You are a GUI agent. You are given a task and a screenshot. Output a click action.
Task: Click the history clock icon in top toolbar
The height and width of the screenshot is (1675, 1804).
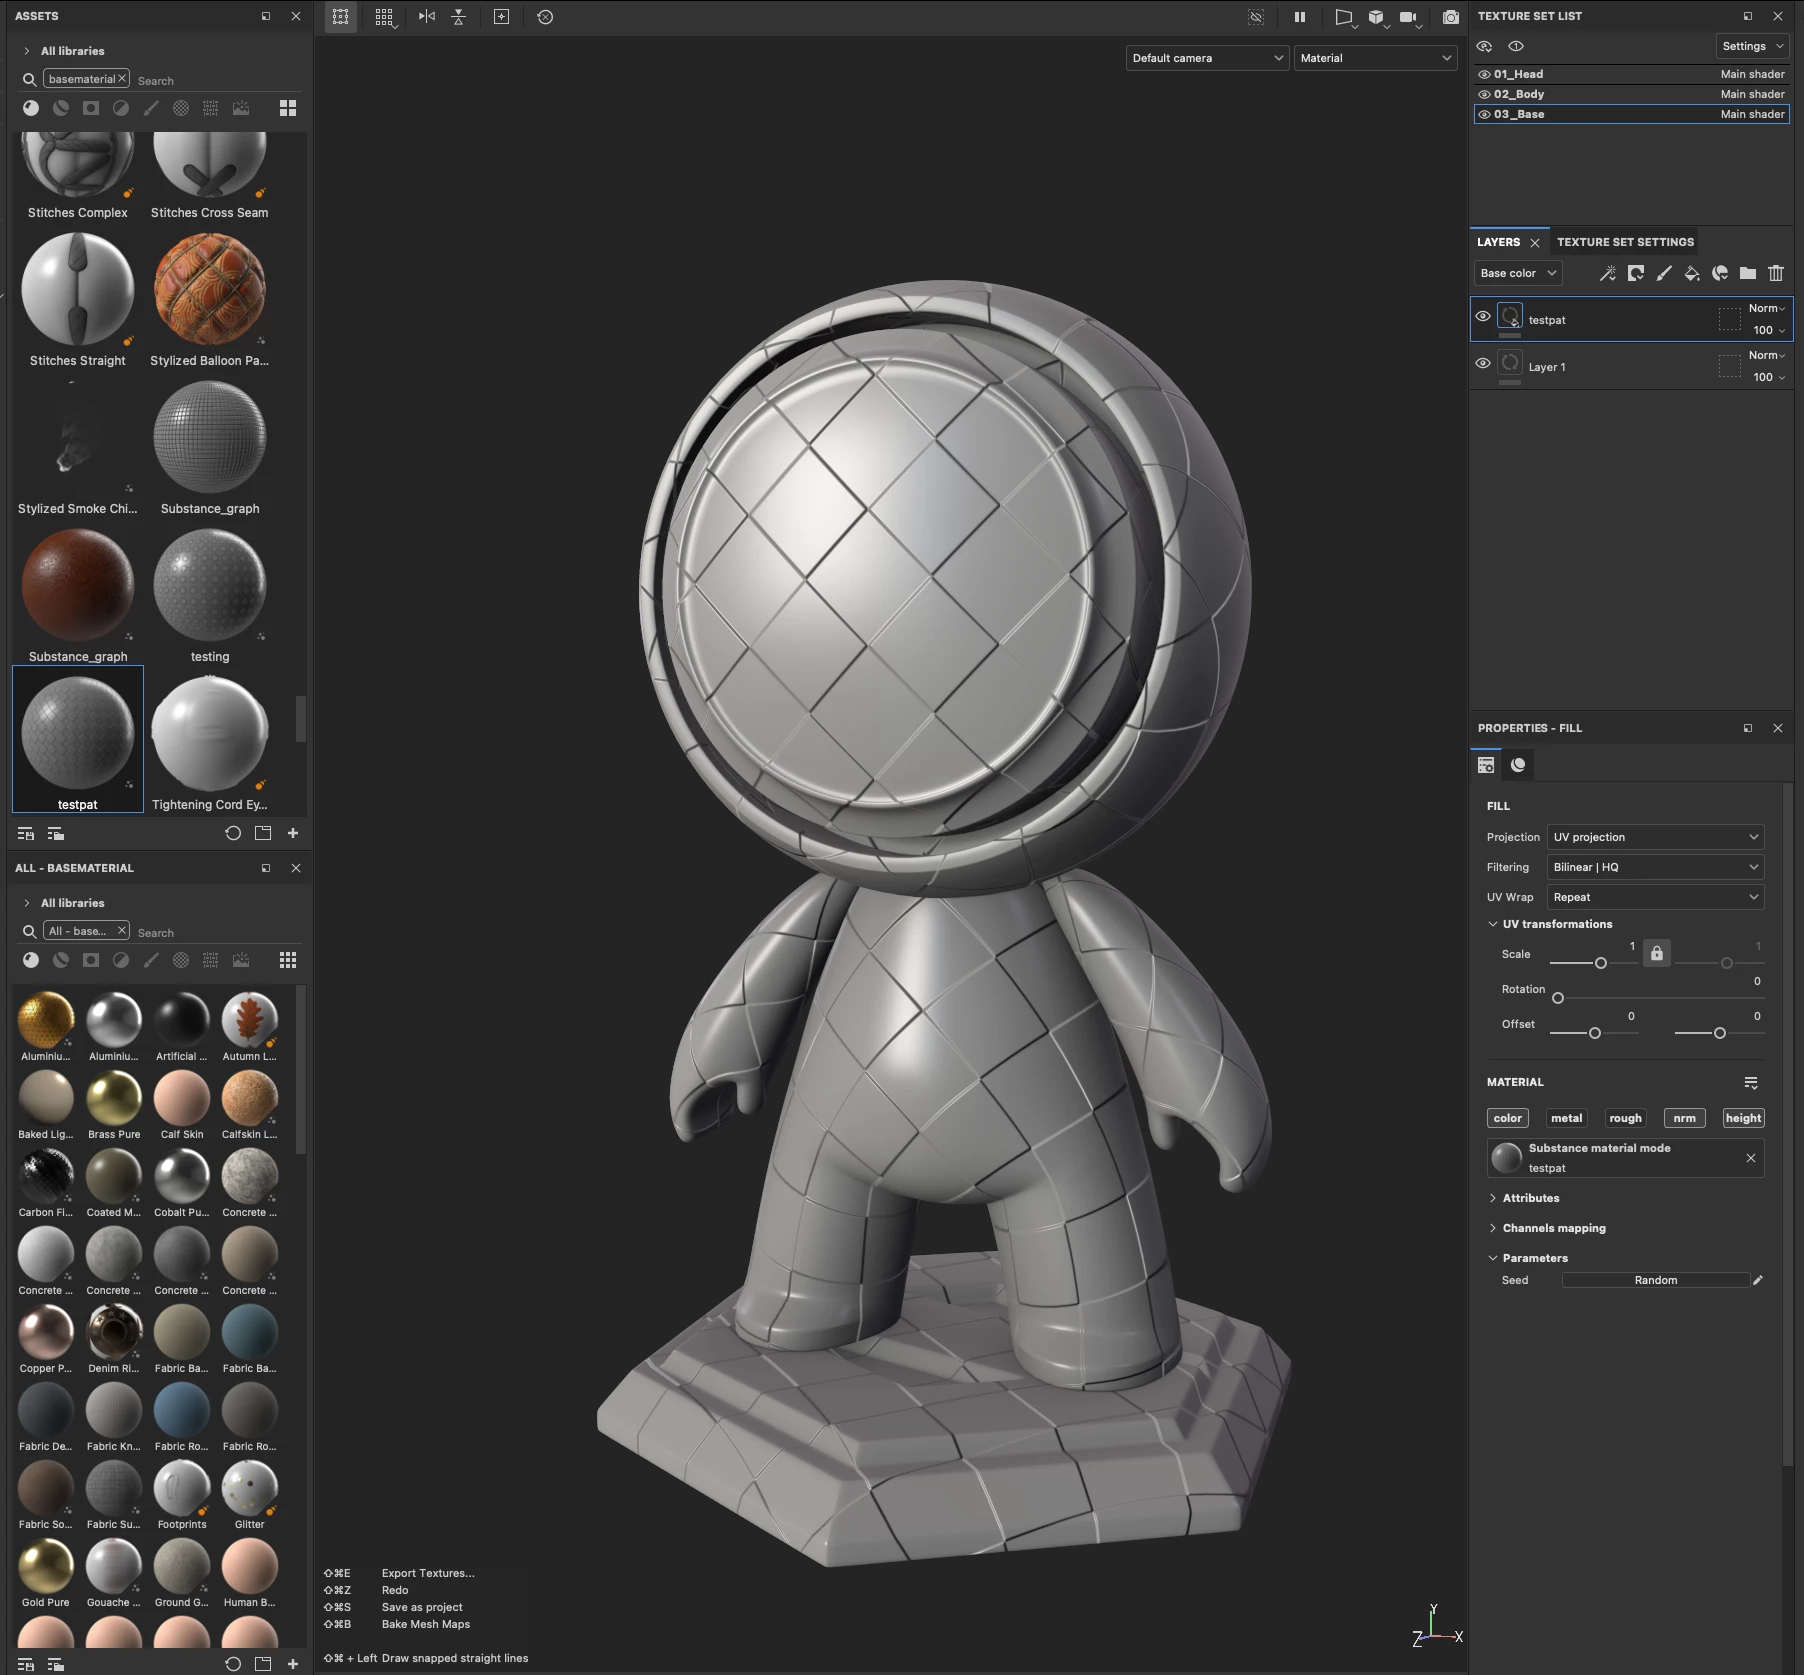(545, 17)
